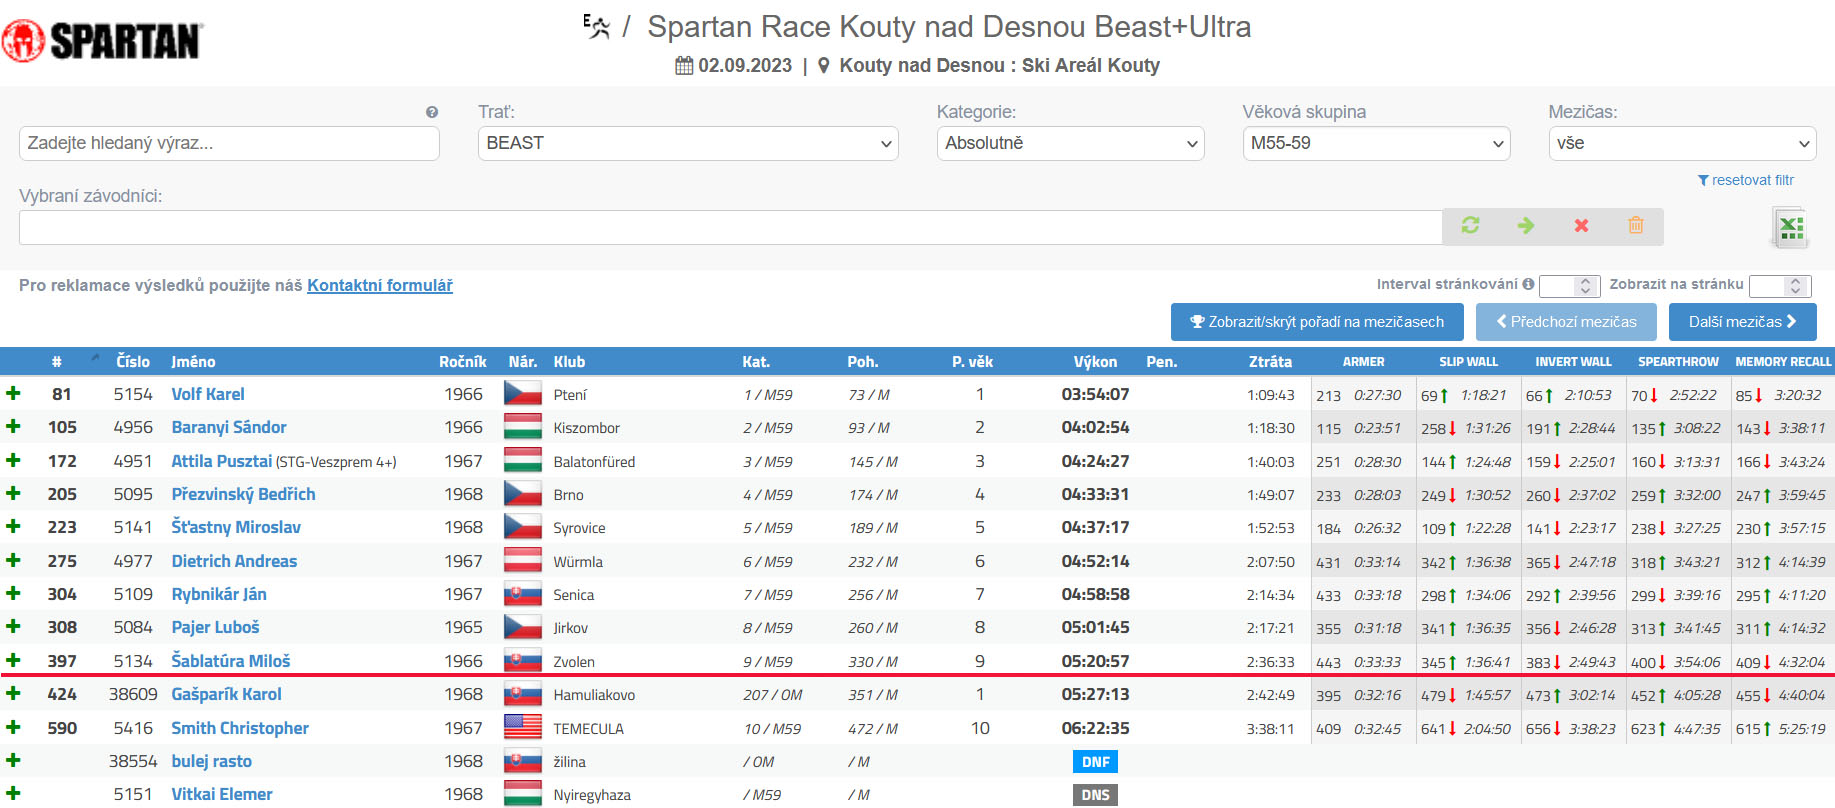Click the running obstacle icon beside race title
Viewport: 1835px width, 808px height.
[597, 27]
